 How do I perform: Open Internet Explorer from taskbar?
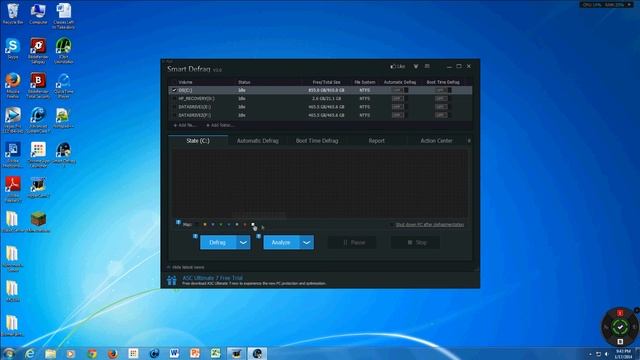click(x=30, y=353)
